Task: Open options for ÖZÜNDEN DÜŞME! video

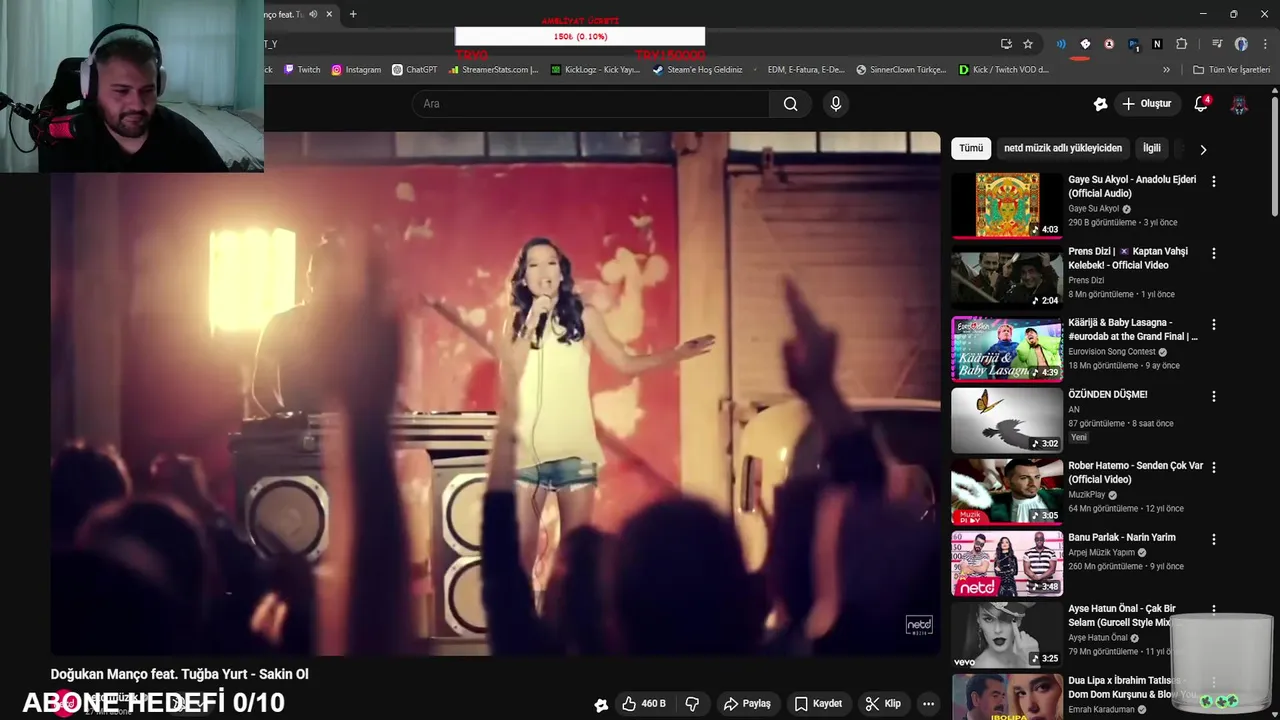Action: (x=1214, y=397)
